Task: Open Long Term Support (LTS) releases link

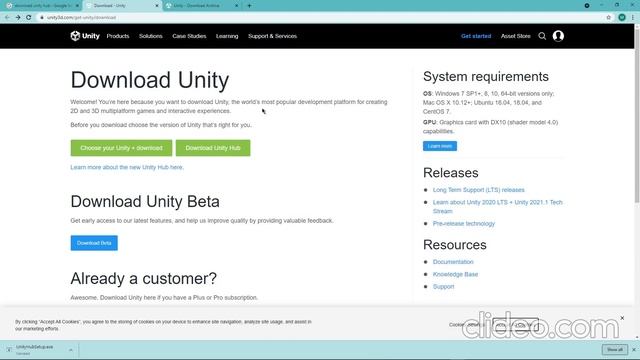Action: 478,190
